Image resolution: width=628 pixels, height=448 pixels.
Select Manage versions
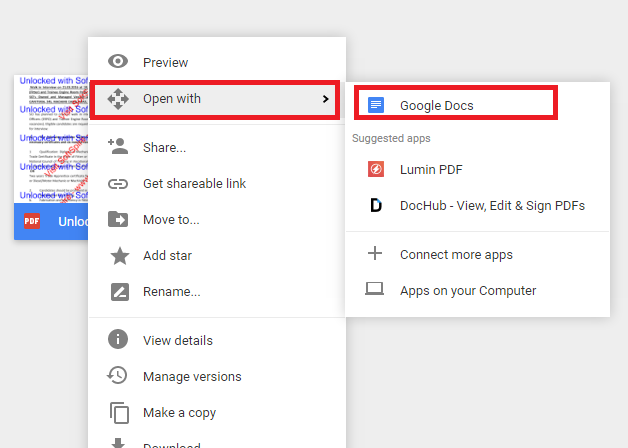pos(217,376)
